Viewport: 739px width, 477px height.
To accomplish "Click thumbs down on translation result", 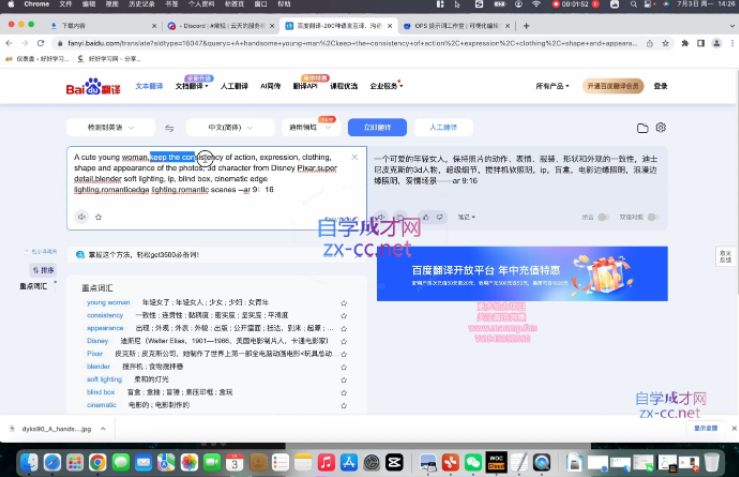I will tap(442, 216).
